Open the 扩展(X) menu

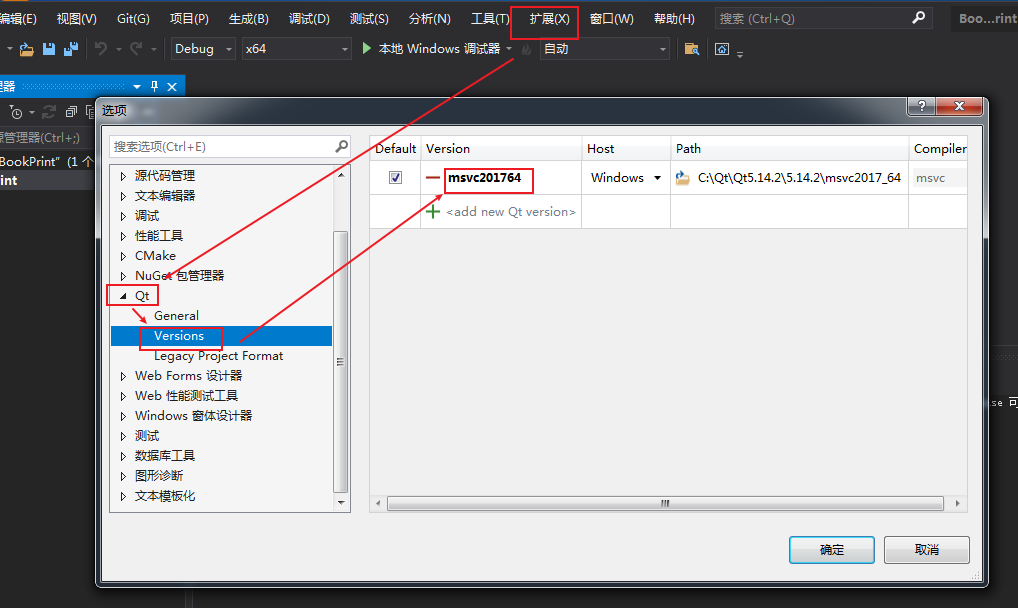coord(549,19)
